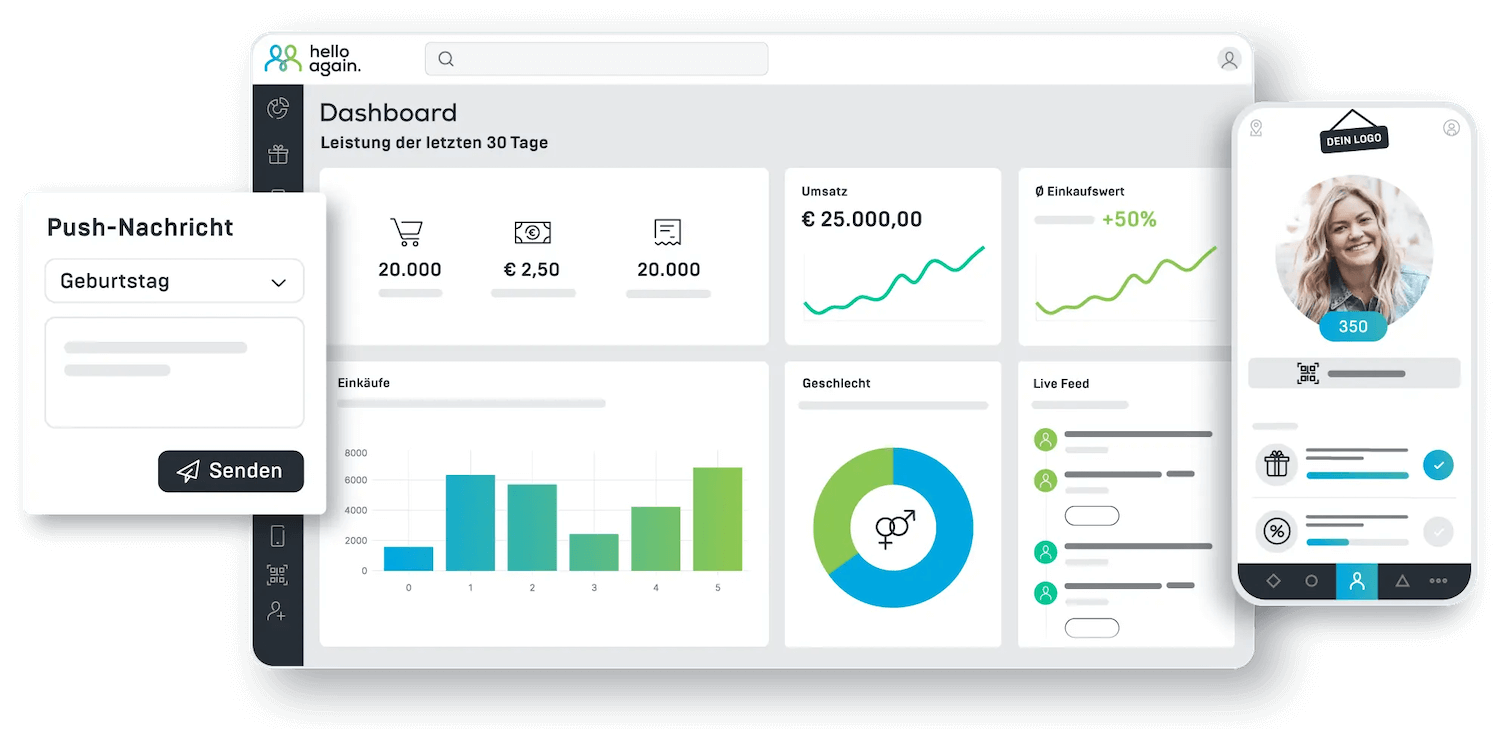Switch to the person tab in the phone app

[x=1356, y=581]
